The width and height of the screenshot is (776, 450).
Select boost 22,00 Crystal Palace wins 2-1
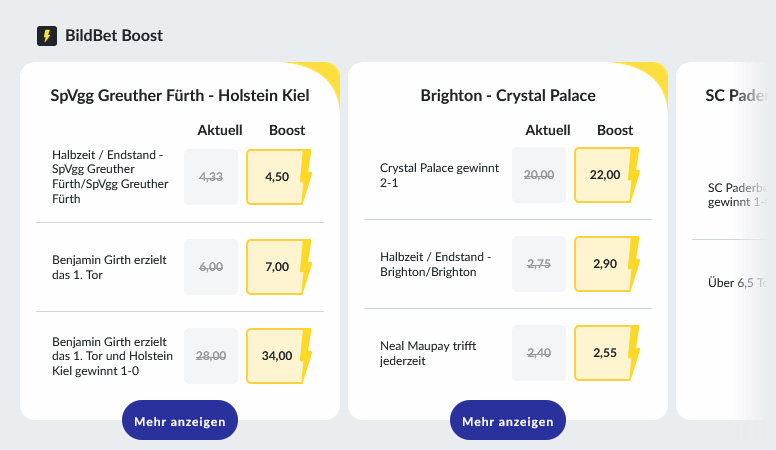(606, 175)
